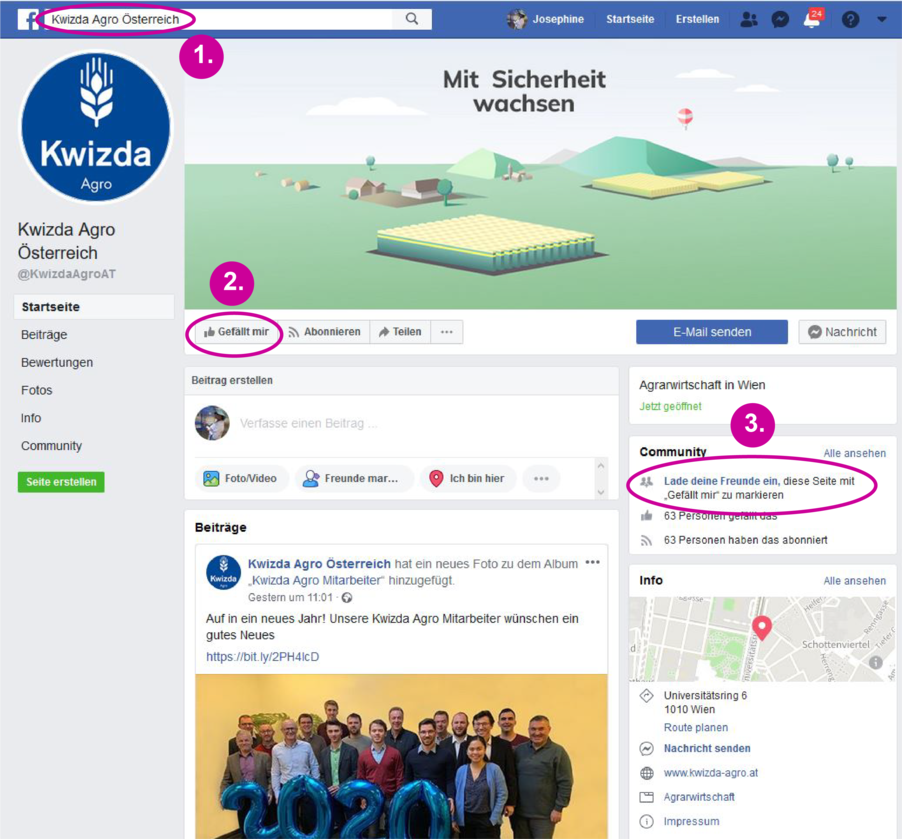Click the map thumbnail in Info

(x=762, y=639)
